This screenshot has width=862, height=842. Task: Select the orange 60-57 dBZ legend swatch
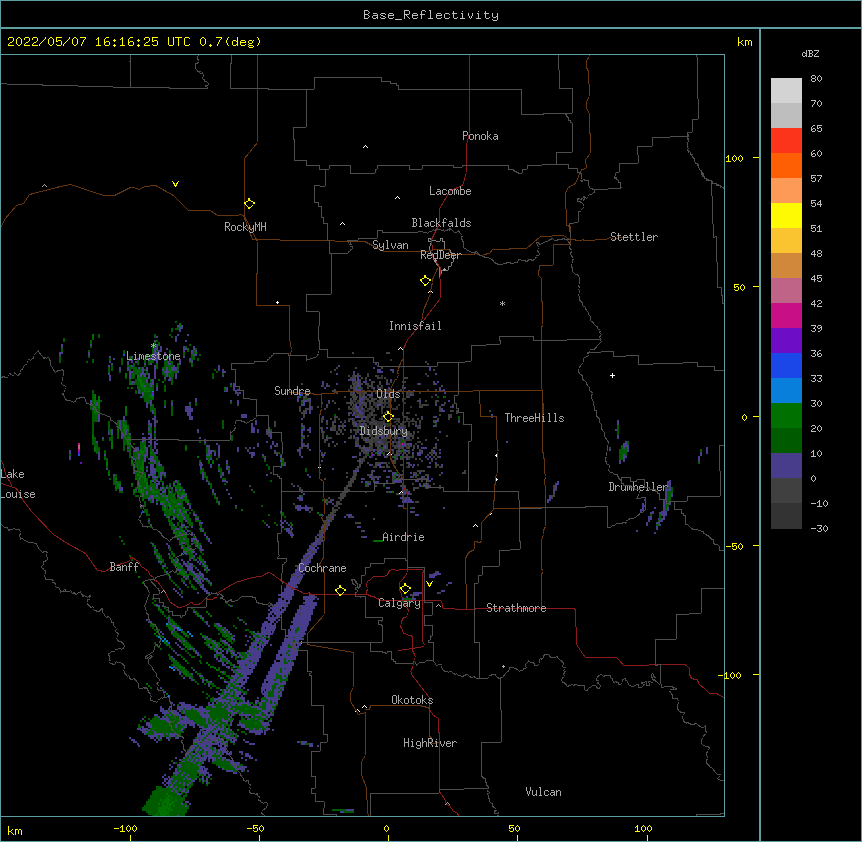(786, 165)
